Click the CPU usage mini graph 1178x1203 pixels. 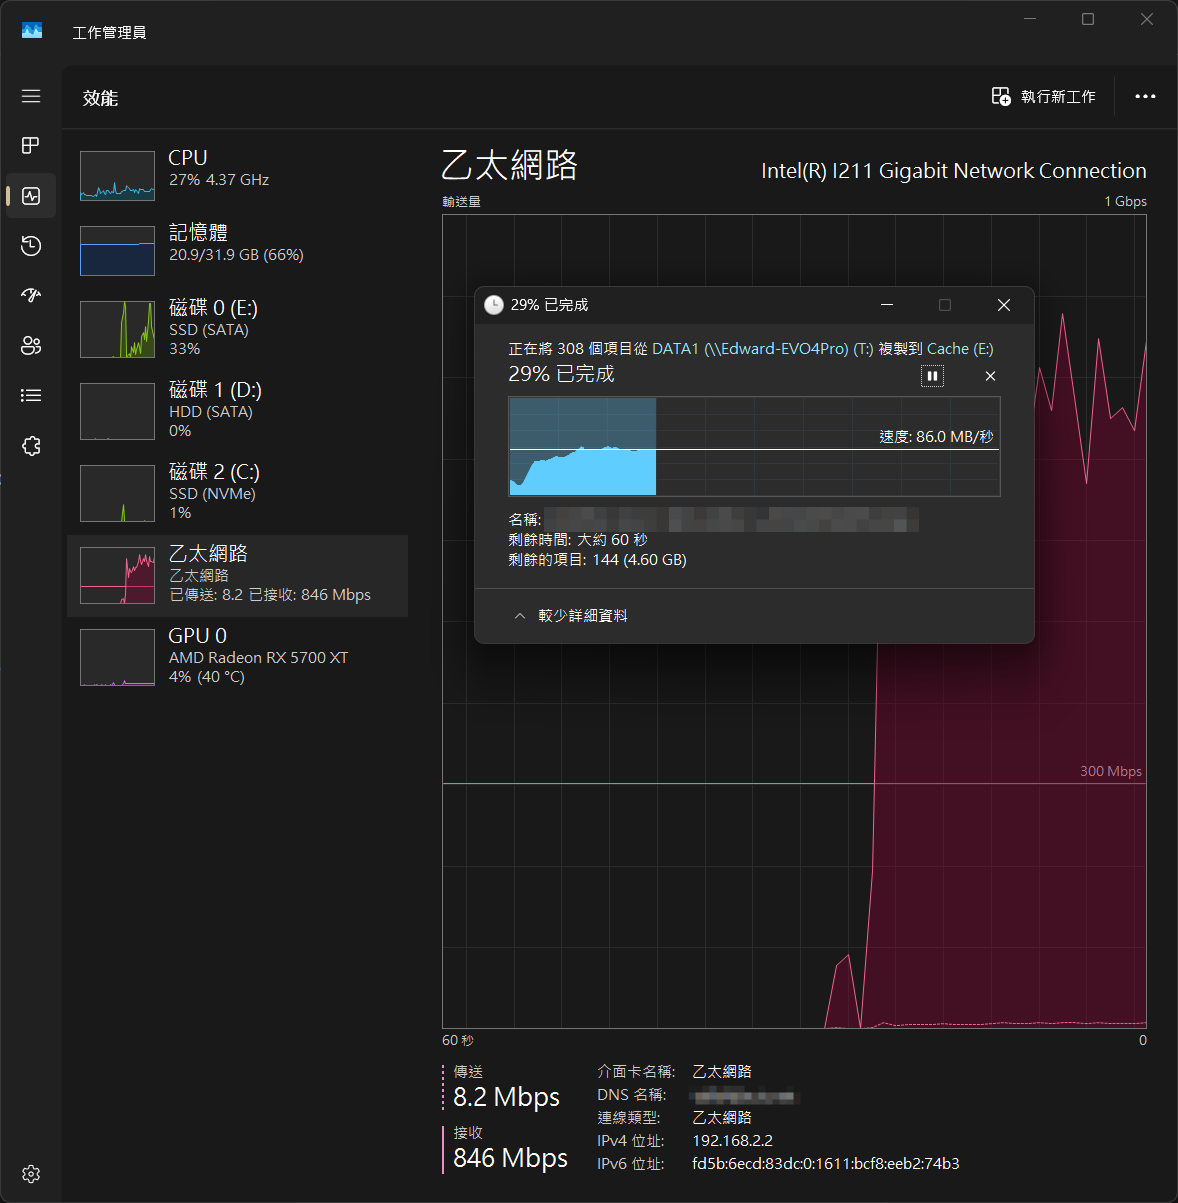pos(117,176)
